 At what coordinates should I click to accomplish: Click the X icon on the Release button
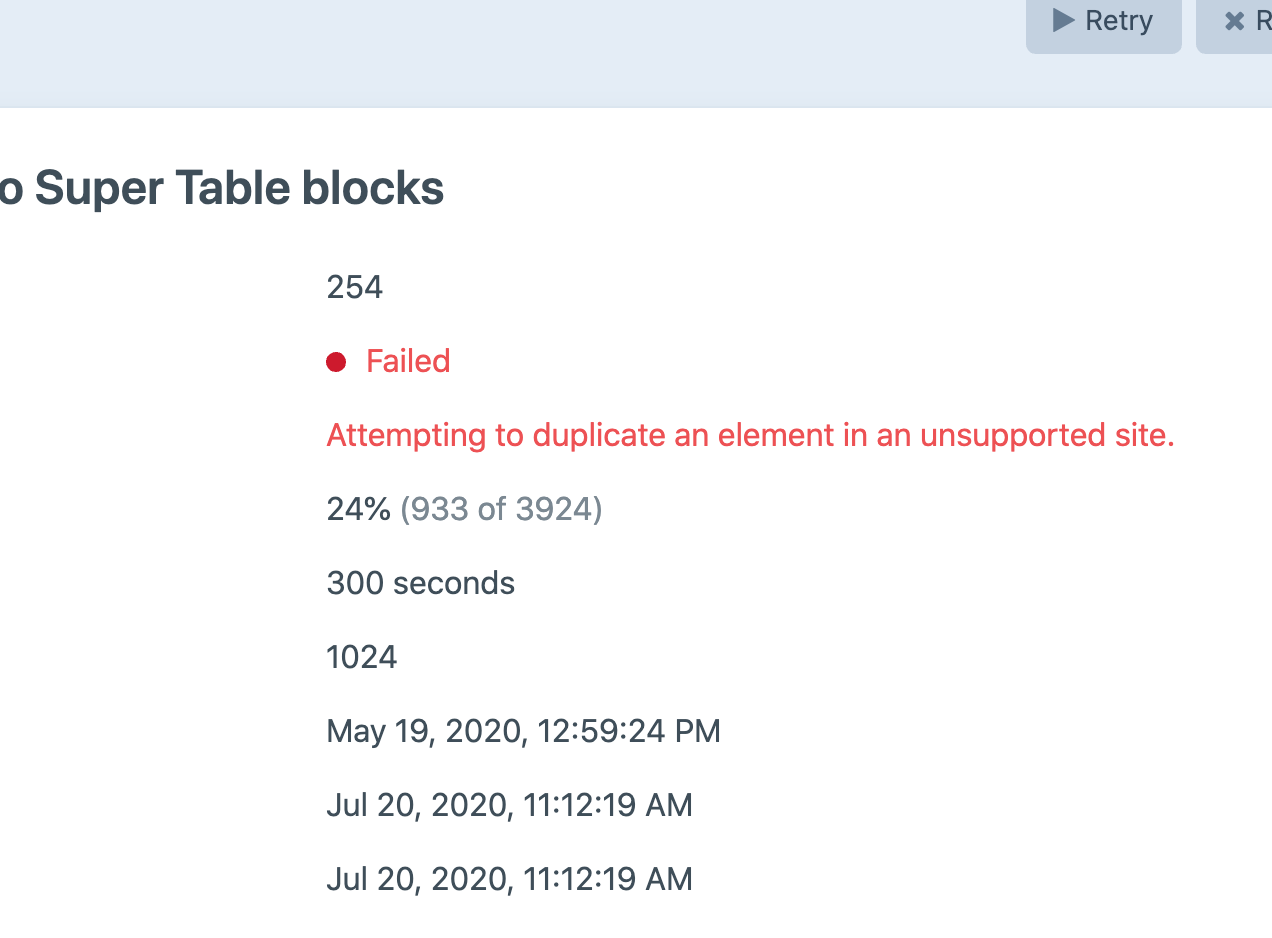[x=1236, y=20]
